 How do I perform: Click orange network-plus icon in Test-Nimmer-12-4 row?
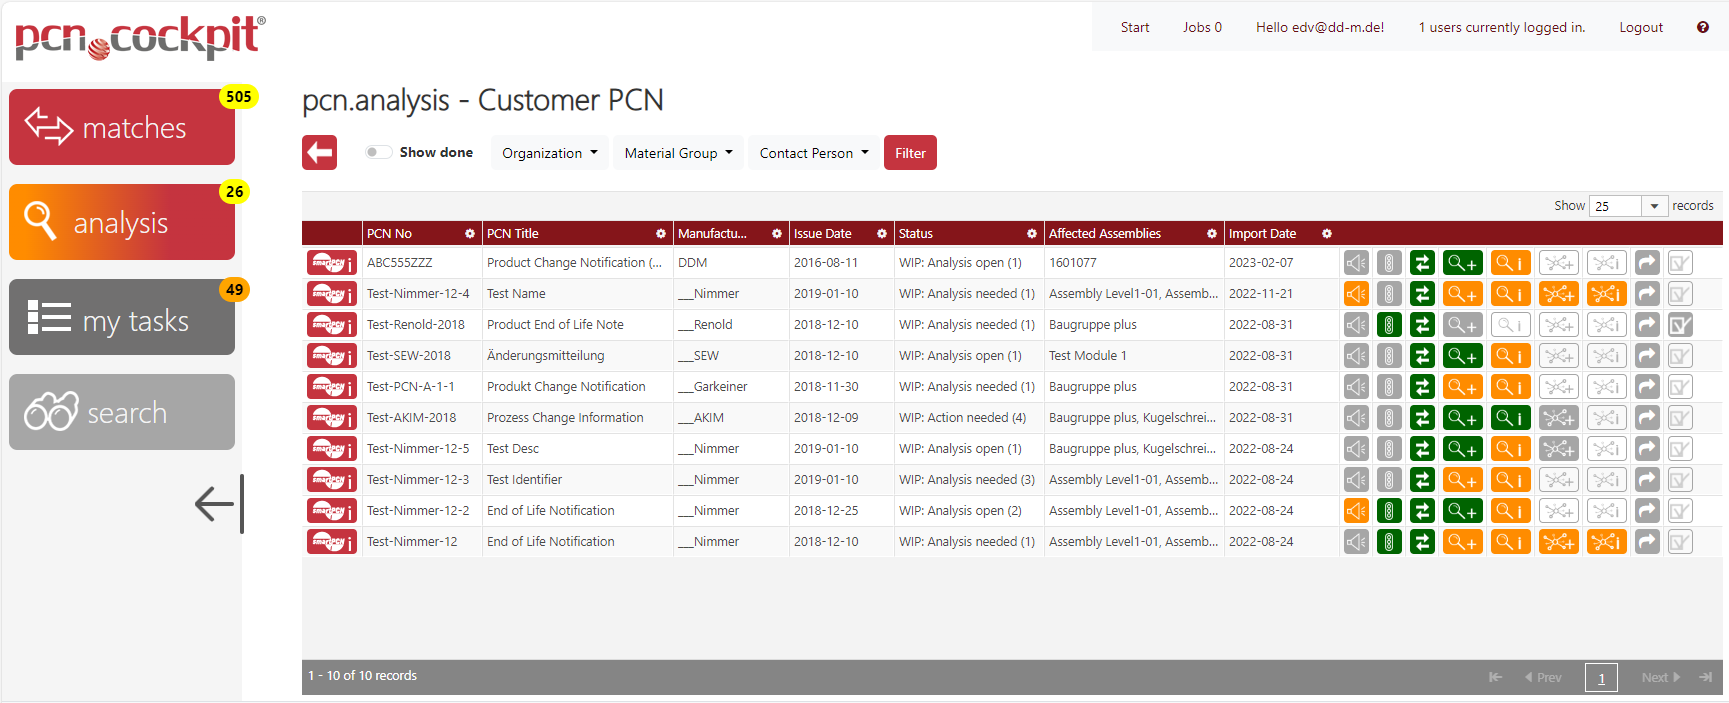click(x=1558, y=294)
